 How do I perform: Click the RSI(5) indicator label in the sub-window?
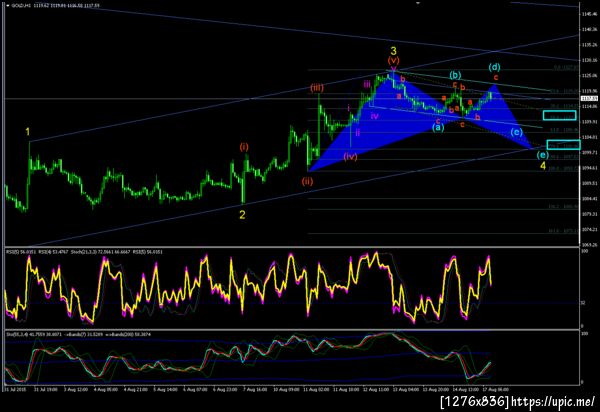click(x=19, y=252)
